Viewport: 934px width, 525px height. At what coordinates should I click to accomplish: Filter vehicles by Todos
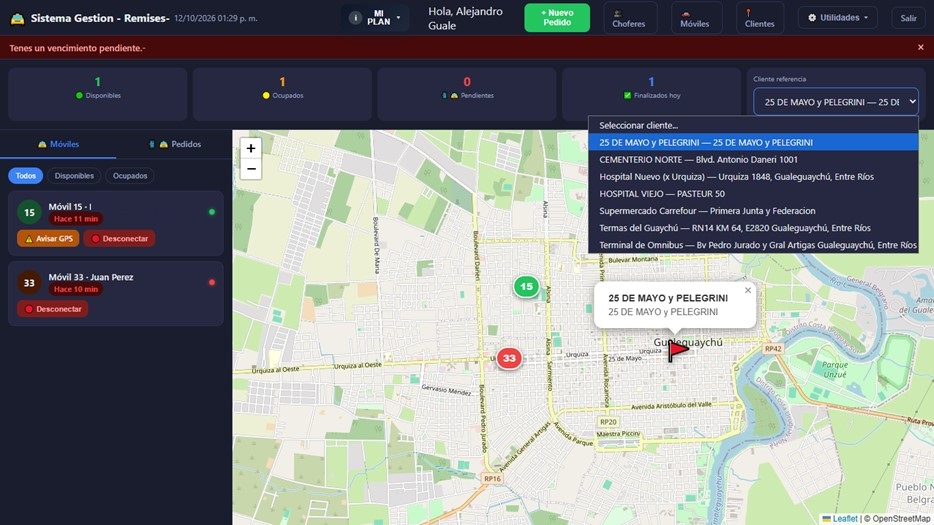26,176
